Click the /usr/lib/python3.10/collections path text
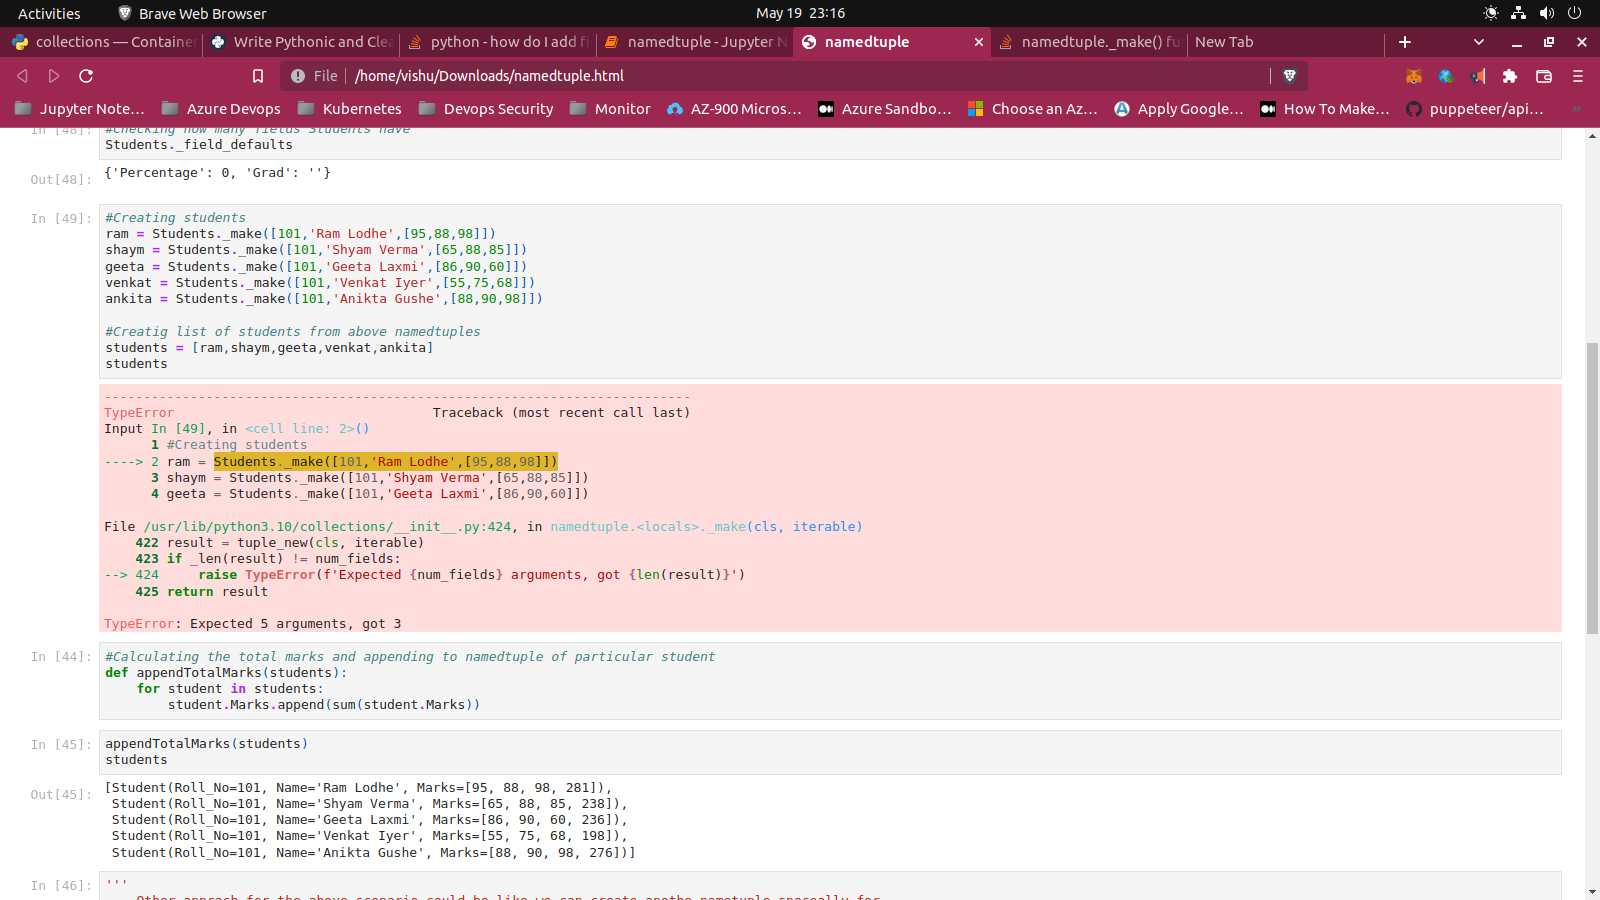The width and height of the screenshot is (1600, 900). pos(327,527)
